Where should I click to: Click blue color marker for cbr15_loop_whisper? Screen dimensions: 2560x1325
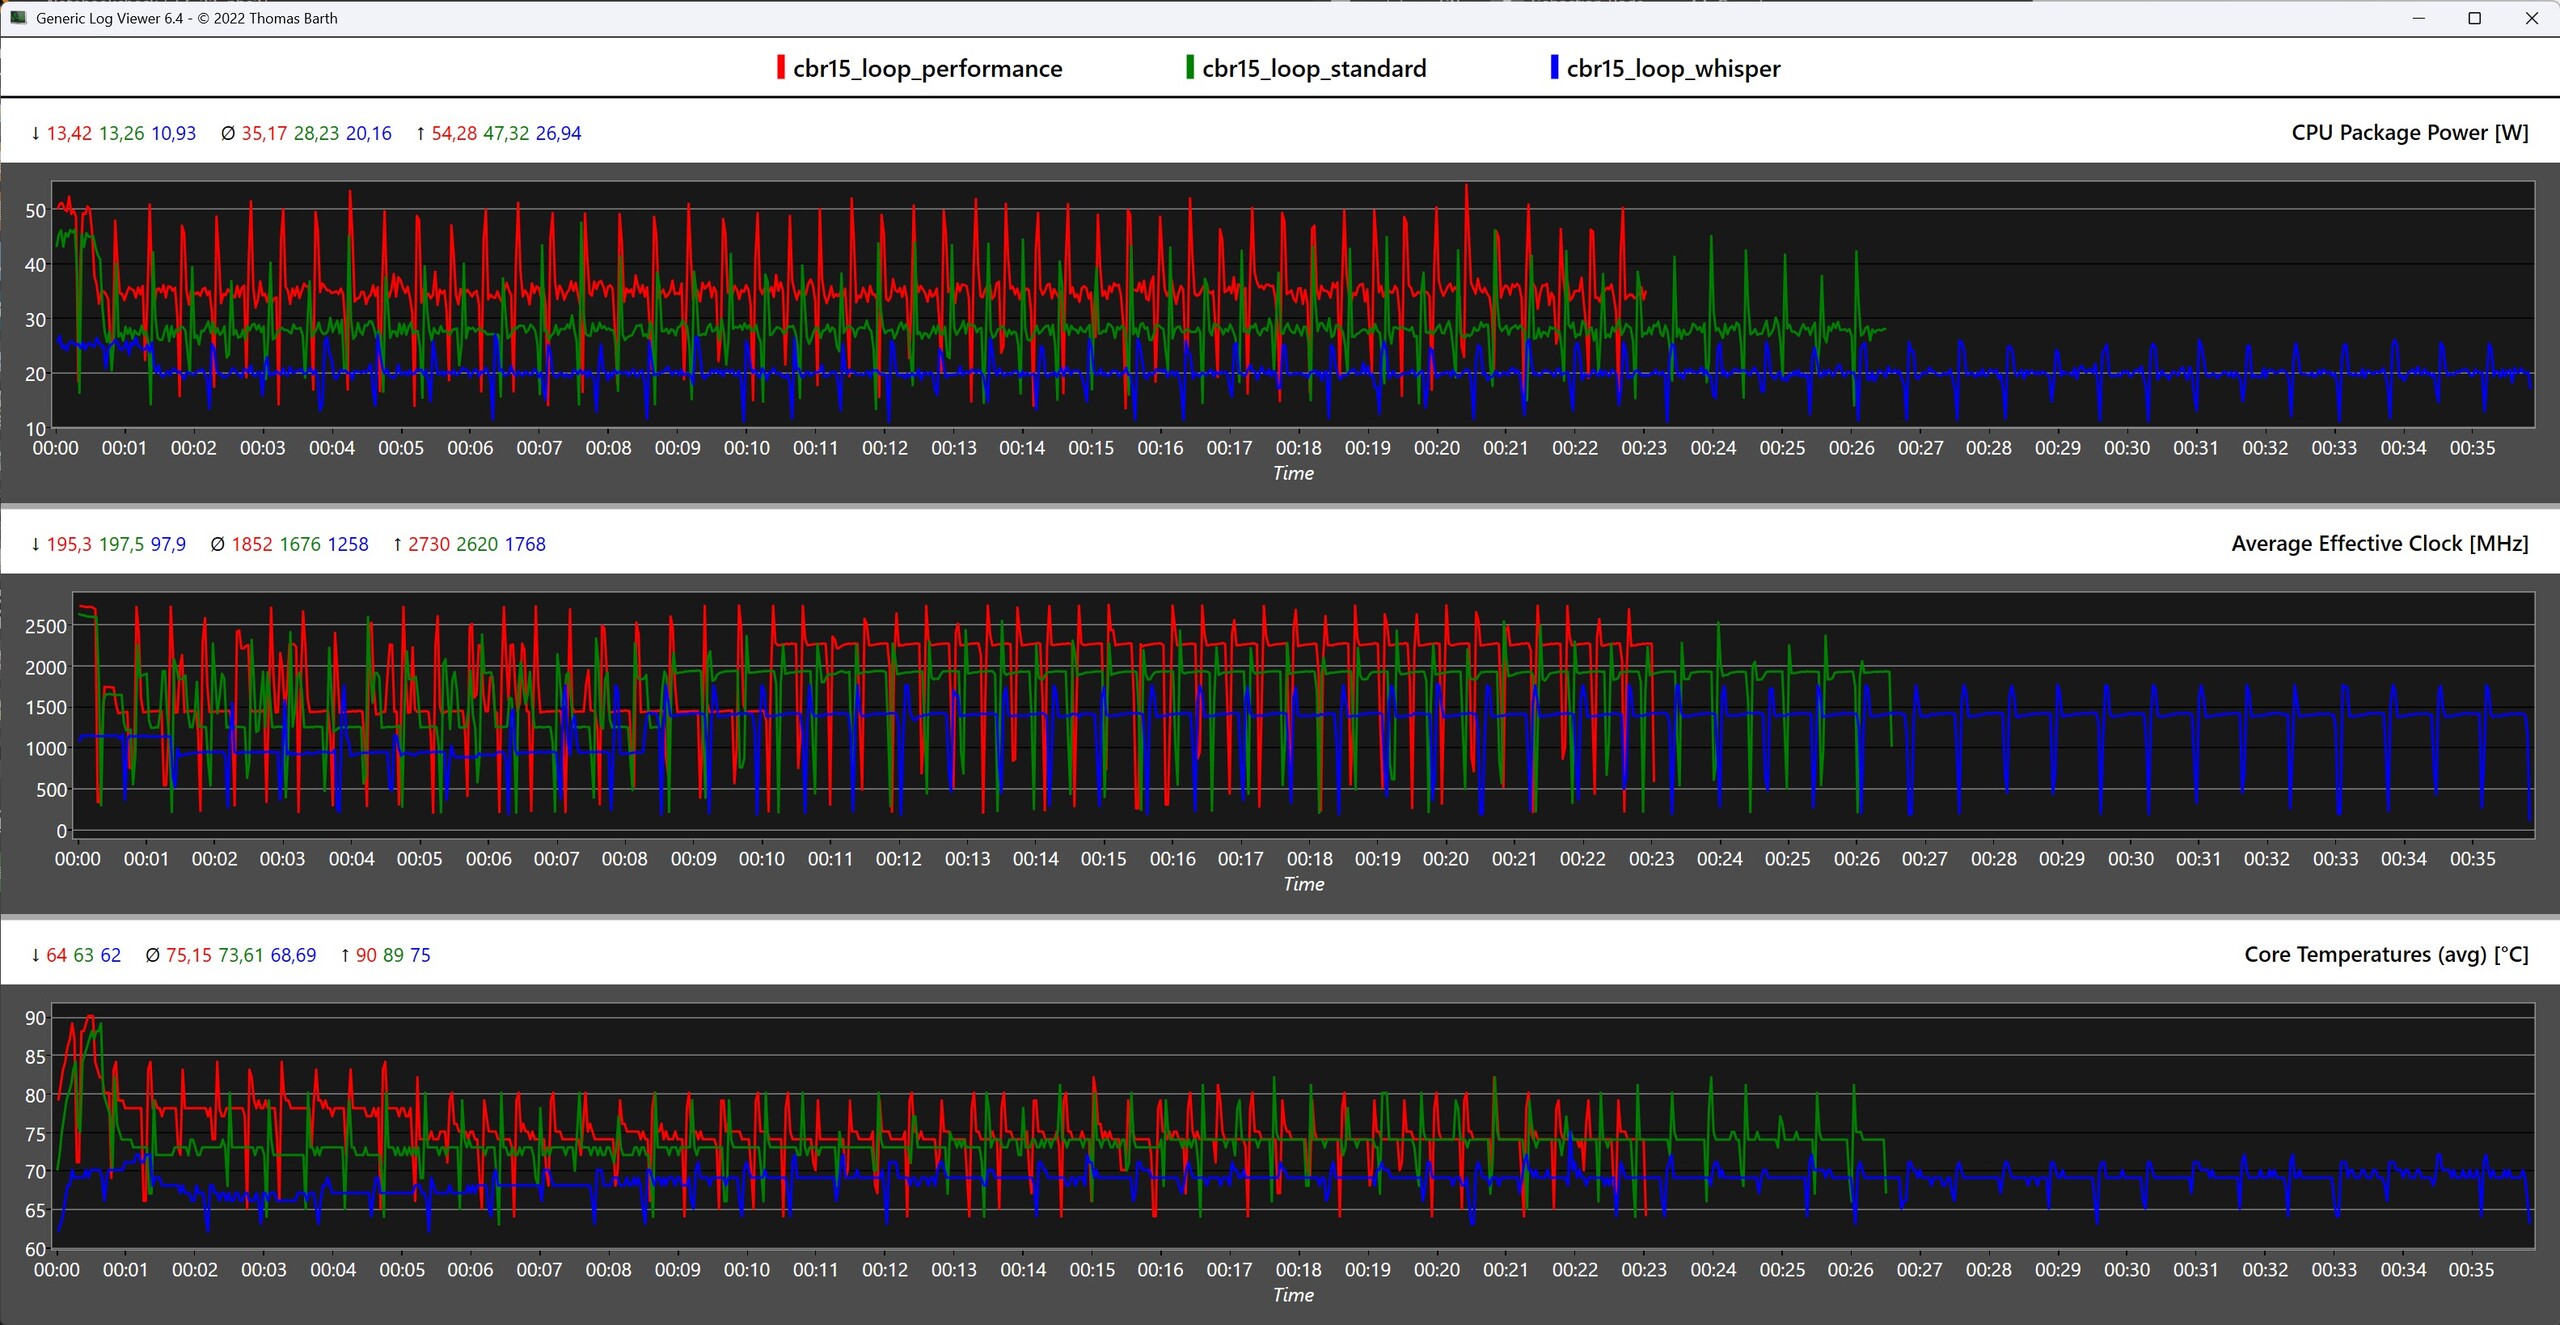pos(1553,67)
